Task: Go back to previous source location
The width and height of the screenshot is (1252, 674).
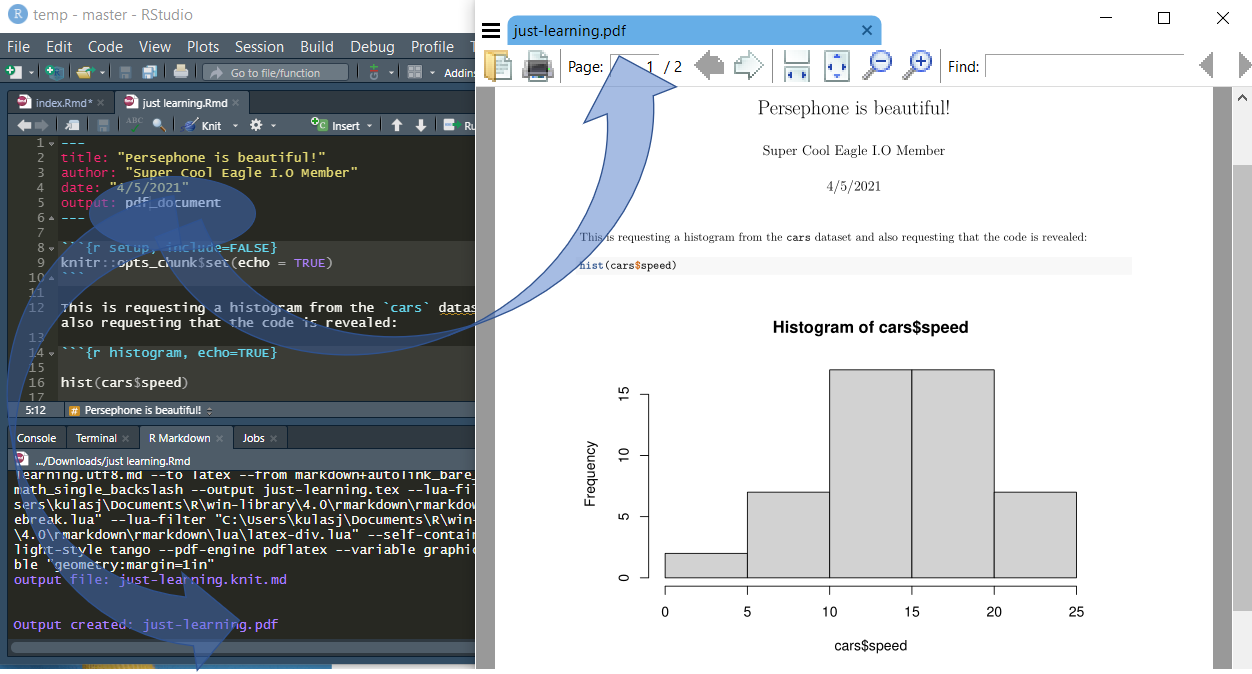Action: [24, 125]
